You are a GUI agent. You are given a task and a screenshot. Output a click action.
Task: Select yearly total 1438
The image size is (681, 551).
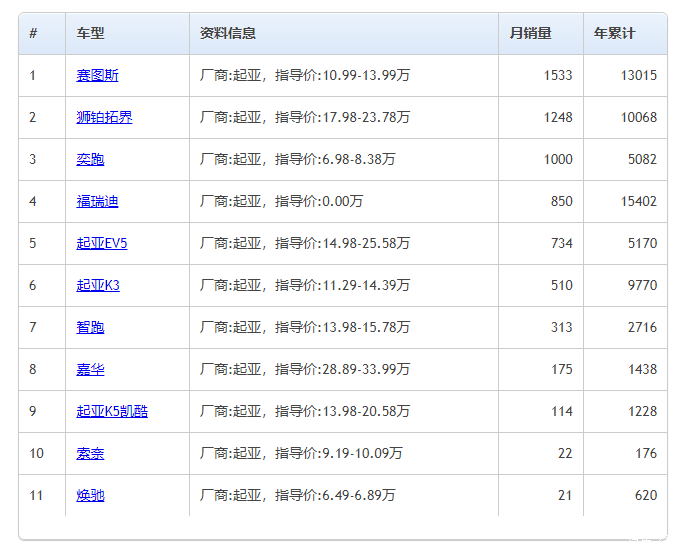click(x=642, y=370)
